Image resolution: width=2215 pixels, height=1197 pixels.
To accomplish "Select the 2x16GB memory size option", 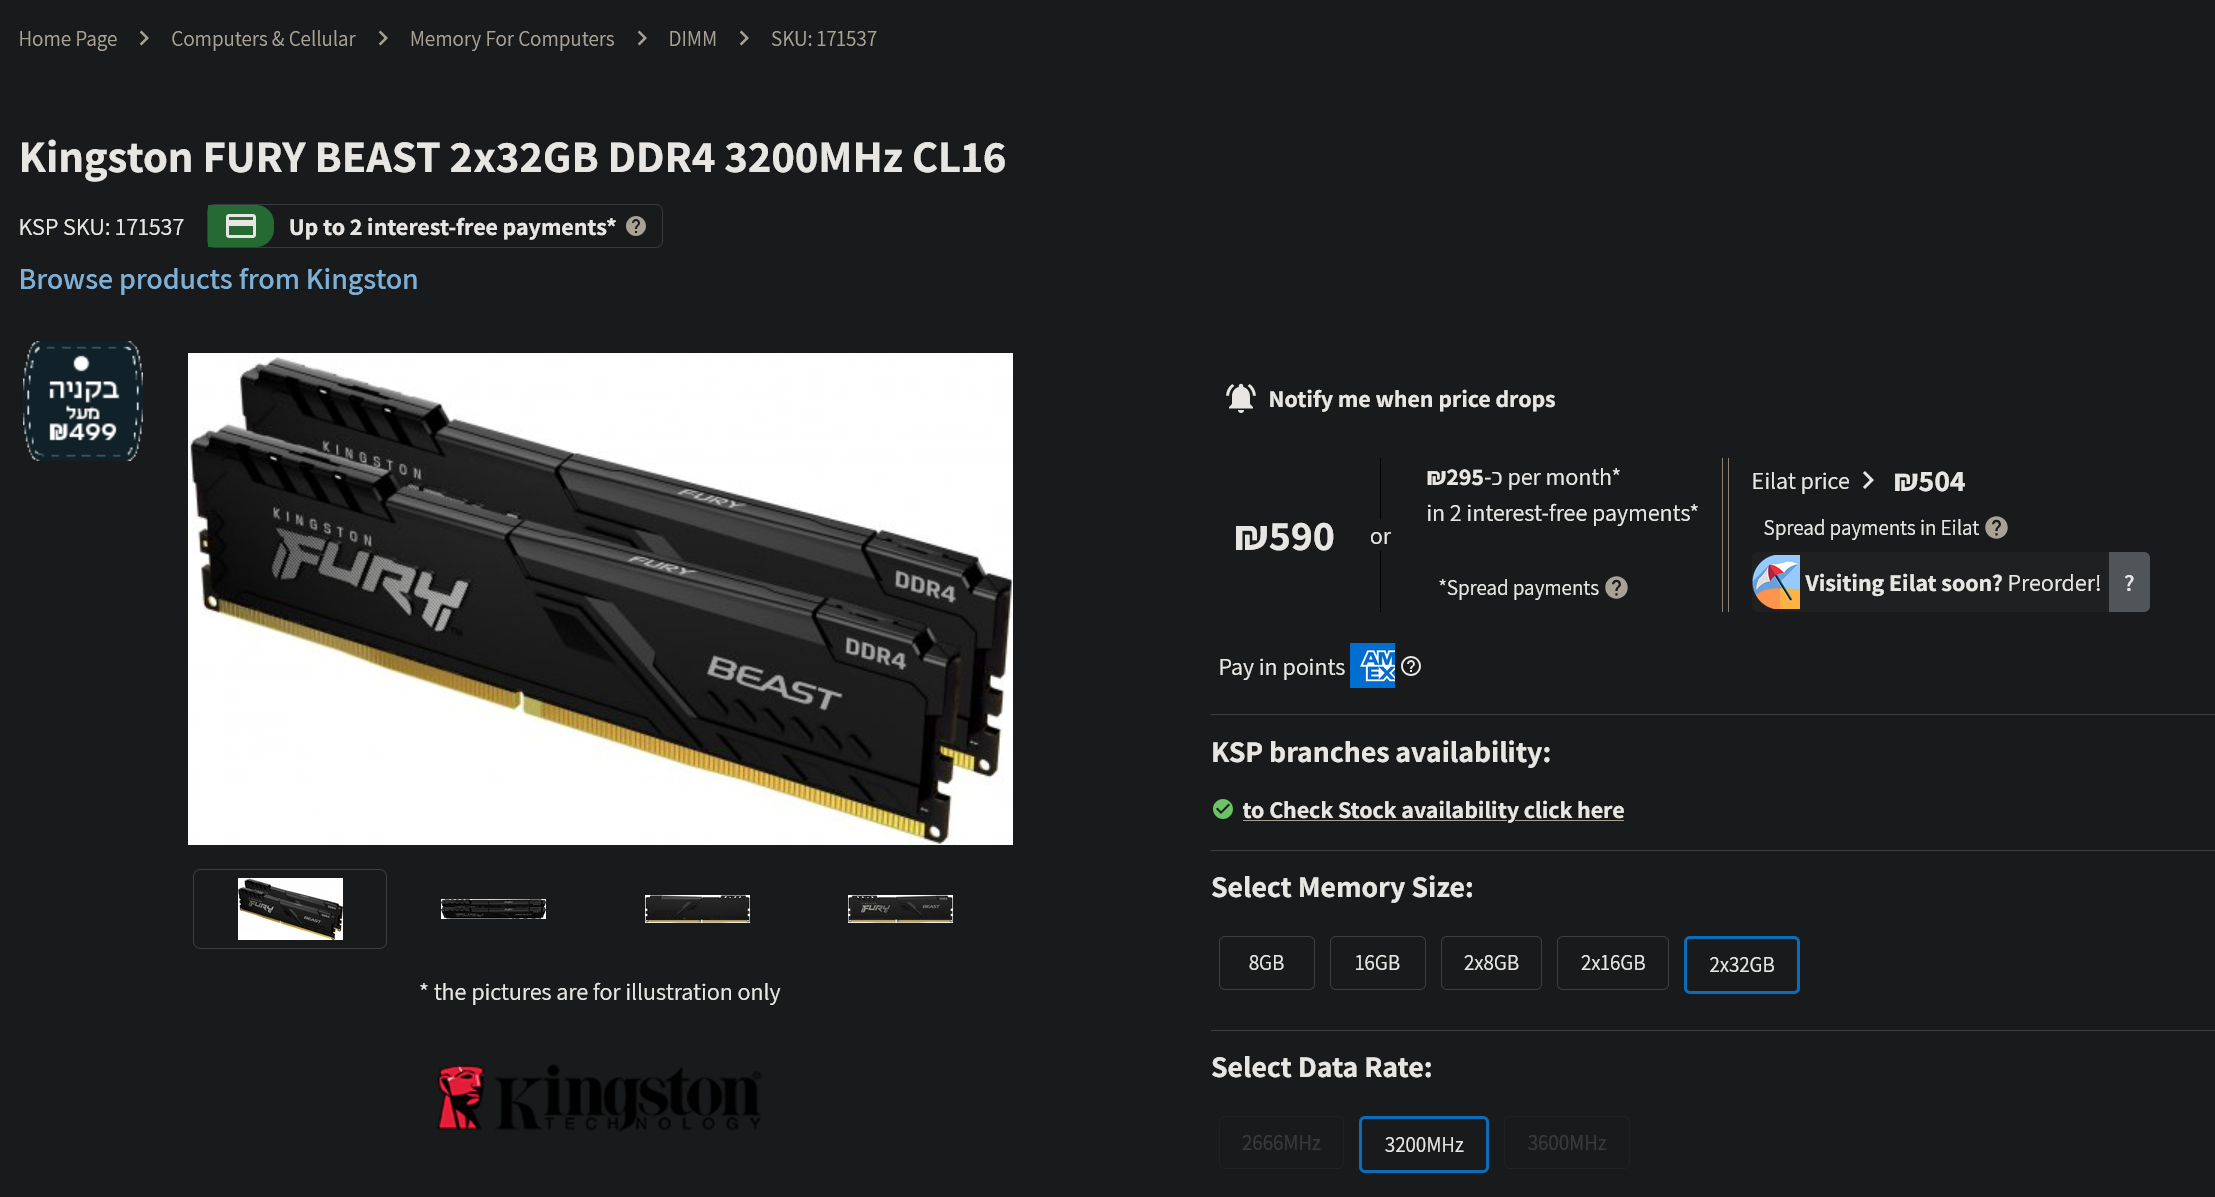I will click(x=1612, y=963).
